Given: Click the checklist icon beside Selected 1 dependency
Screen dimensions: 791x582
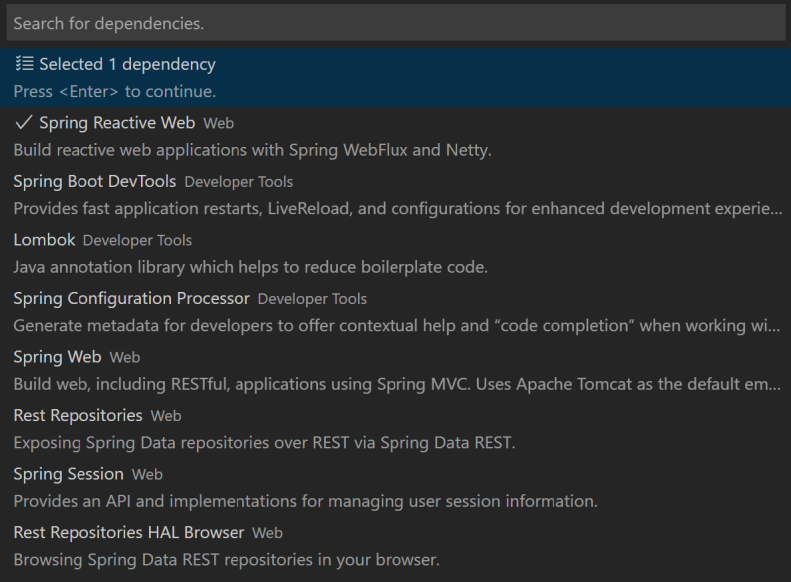Looking at the screenshot, I should click(24, 64).
